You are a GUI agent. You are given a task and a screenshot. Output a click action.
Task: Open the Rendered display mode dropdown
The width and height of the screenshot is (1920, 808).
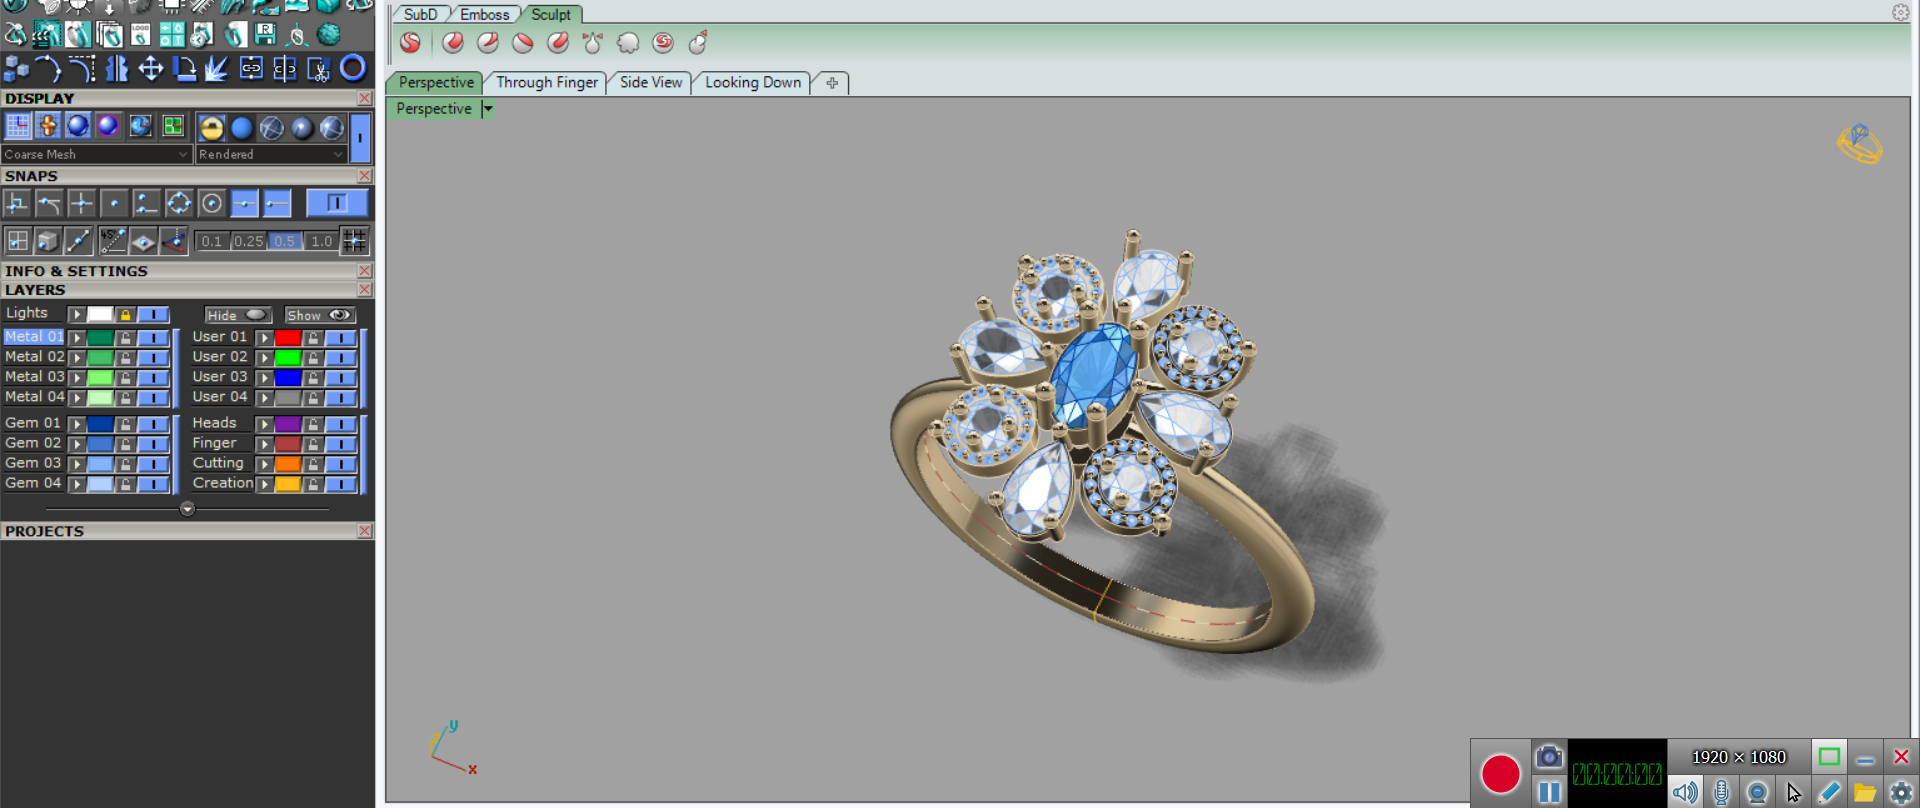[338, 155]
